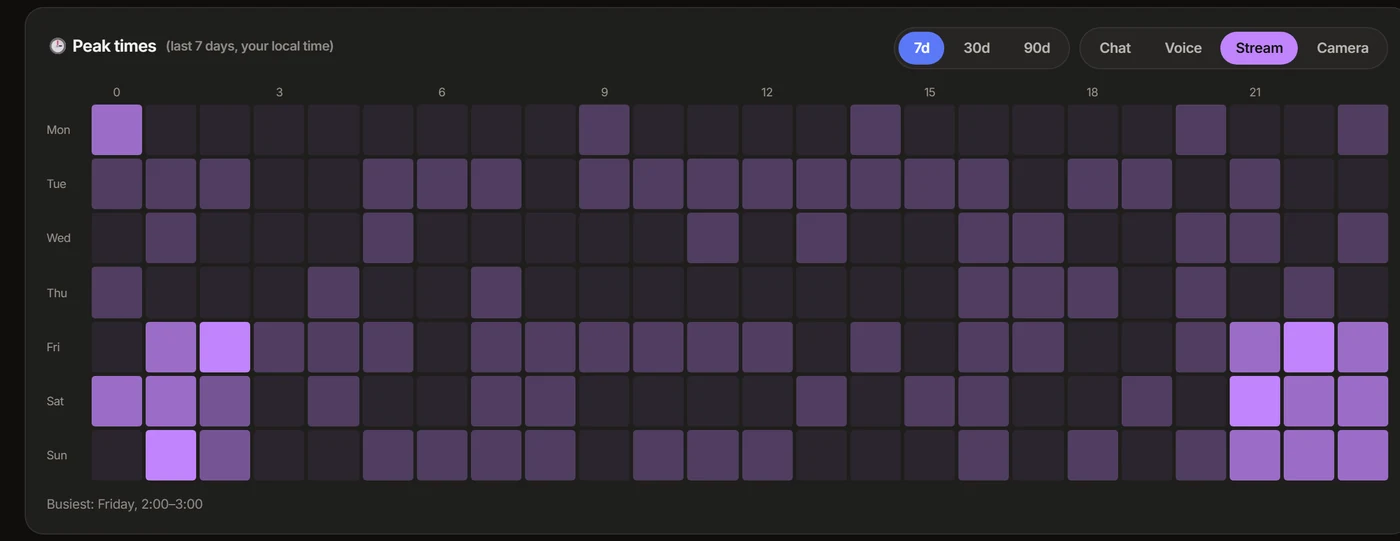The width and height of the screenshot is (1400, 541).
Task: Click the 'last 7 days, your local time' note
Action: 250,46
